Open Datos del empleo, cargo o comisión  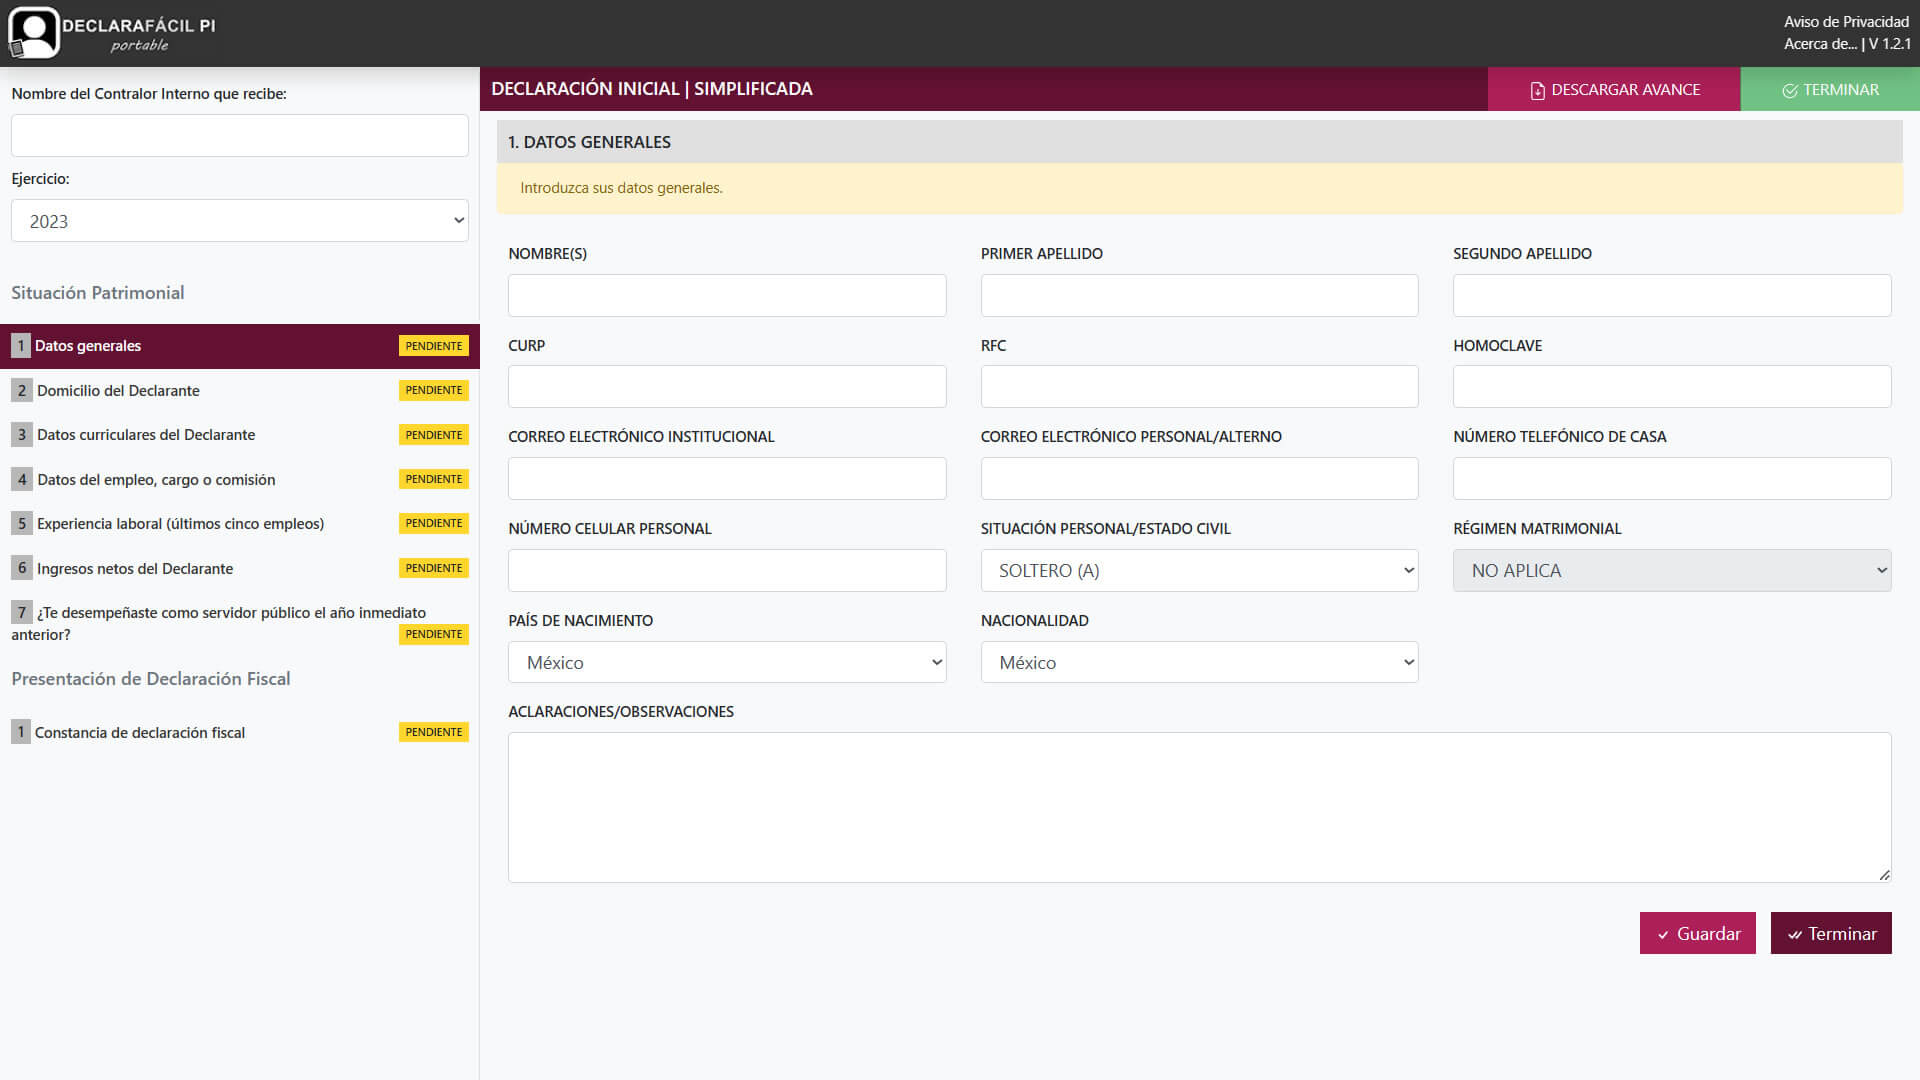[x=240, y=479]
